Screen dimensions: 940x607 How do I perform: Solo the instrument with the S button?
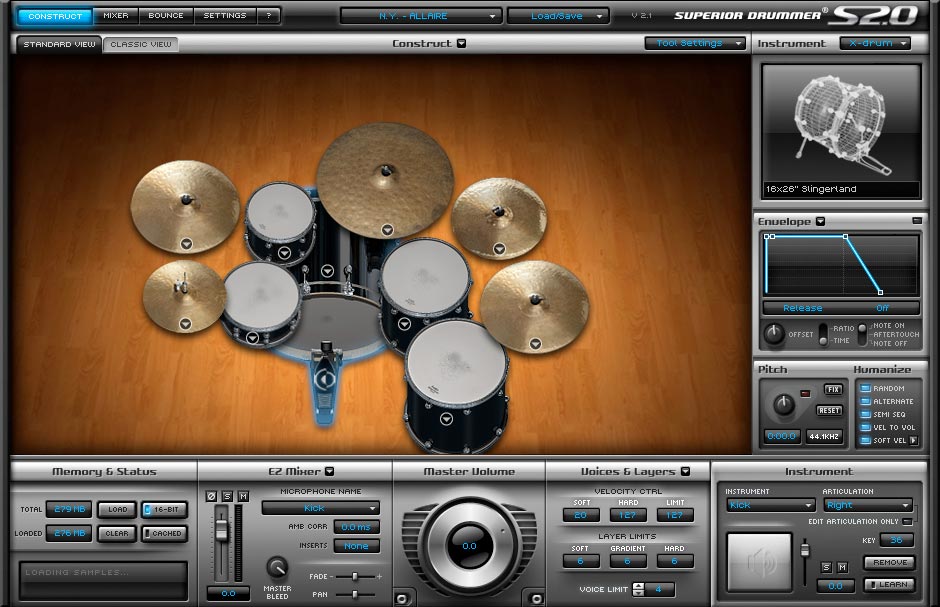pos(827,567)
